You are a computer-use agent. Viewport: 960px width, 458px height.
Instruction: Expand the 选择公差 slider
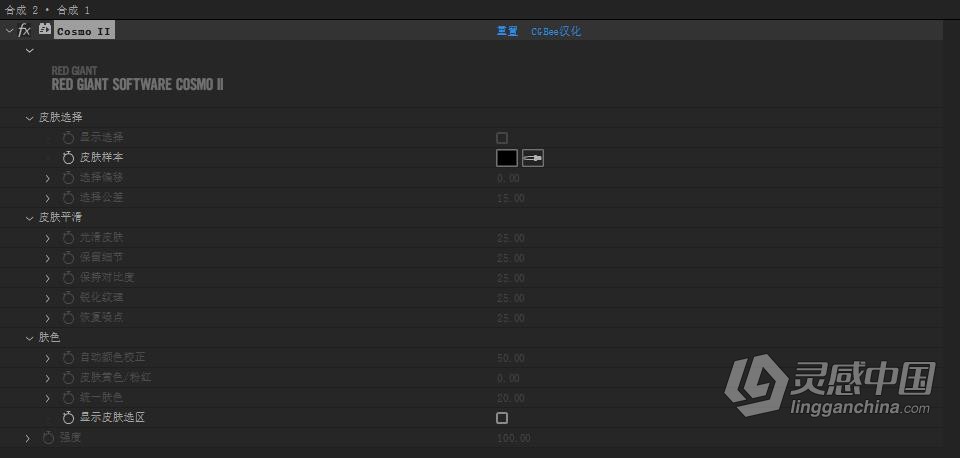coord(48,198)
